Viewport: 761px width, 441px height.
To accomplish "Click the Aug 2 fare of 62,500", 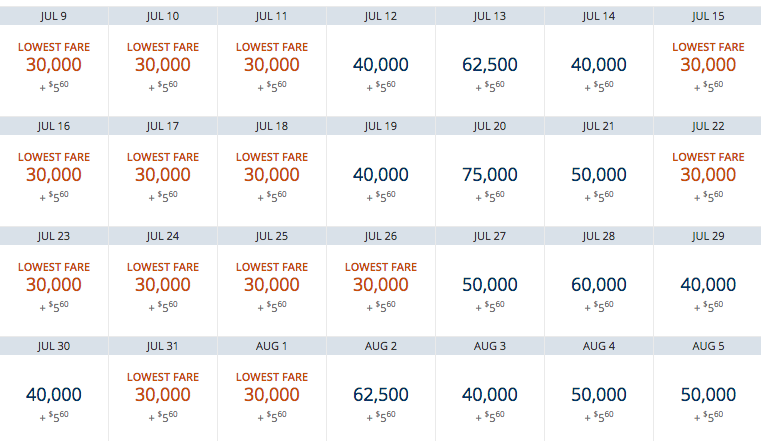I will point(381,395).
